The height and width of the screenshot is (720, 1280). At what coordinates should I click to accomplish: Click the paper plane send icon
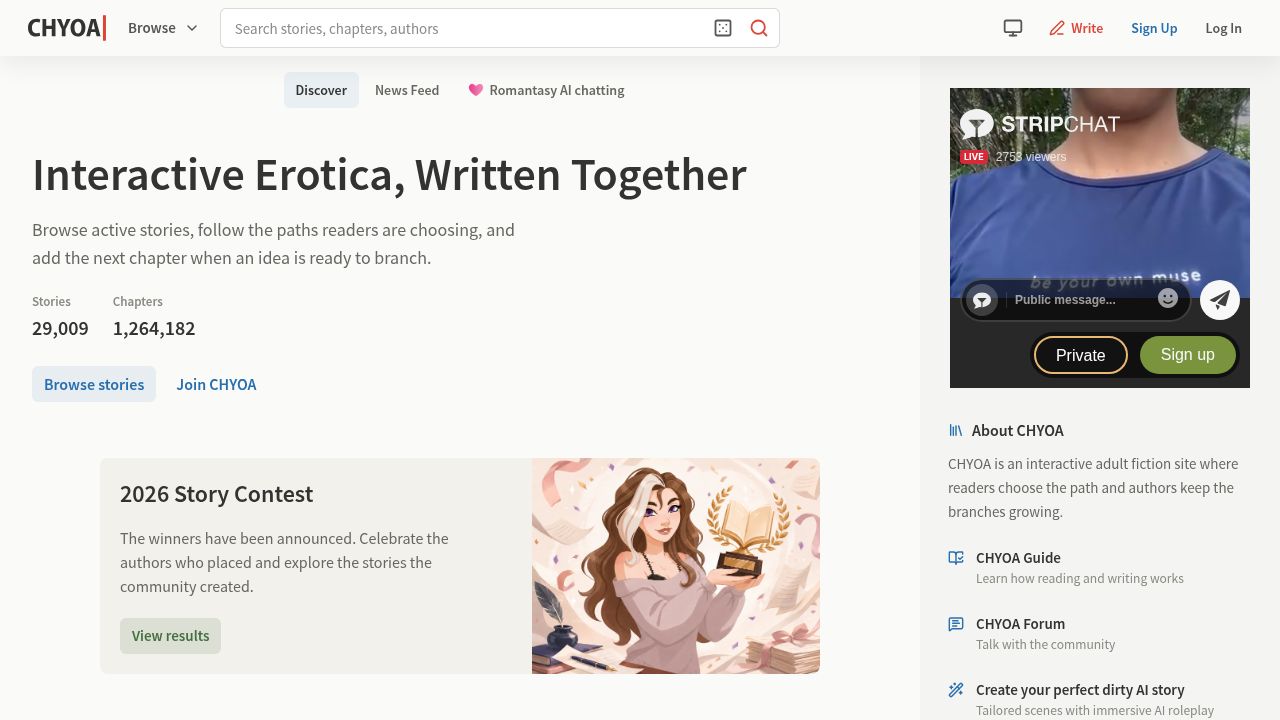(1220, 299)
